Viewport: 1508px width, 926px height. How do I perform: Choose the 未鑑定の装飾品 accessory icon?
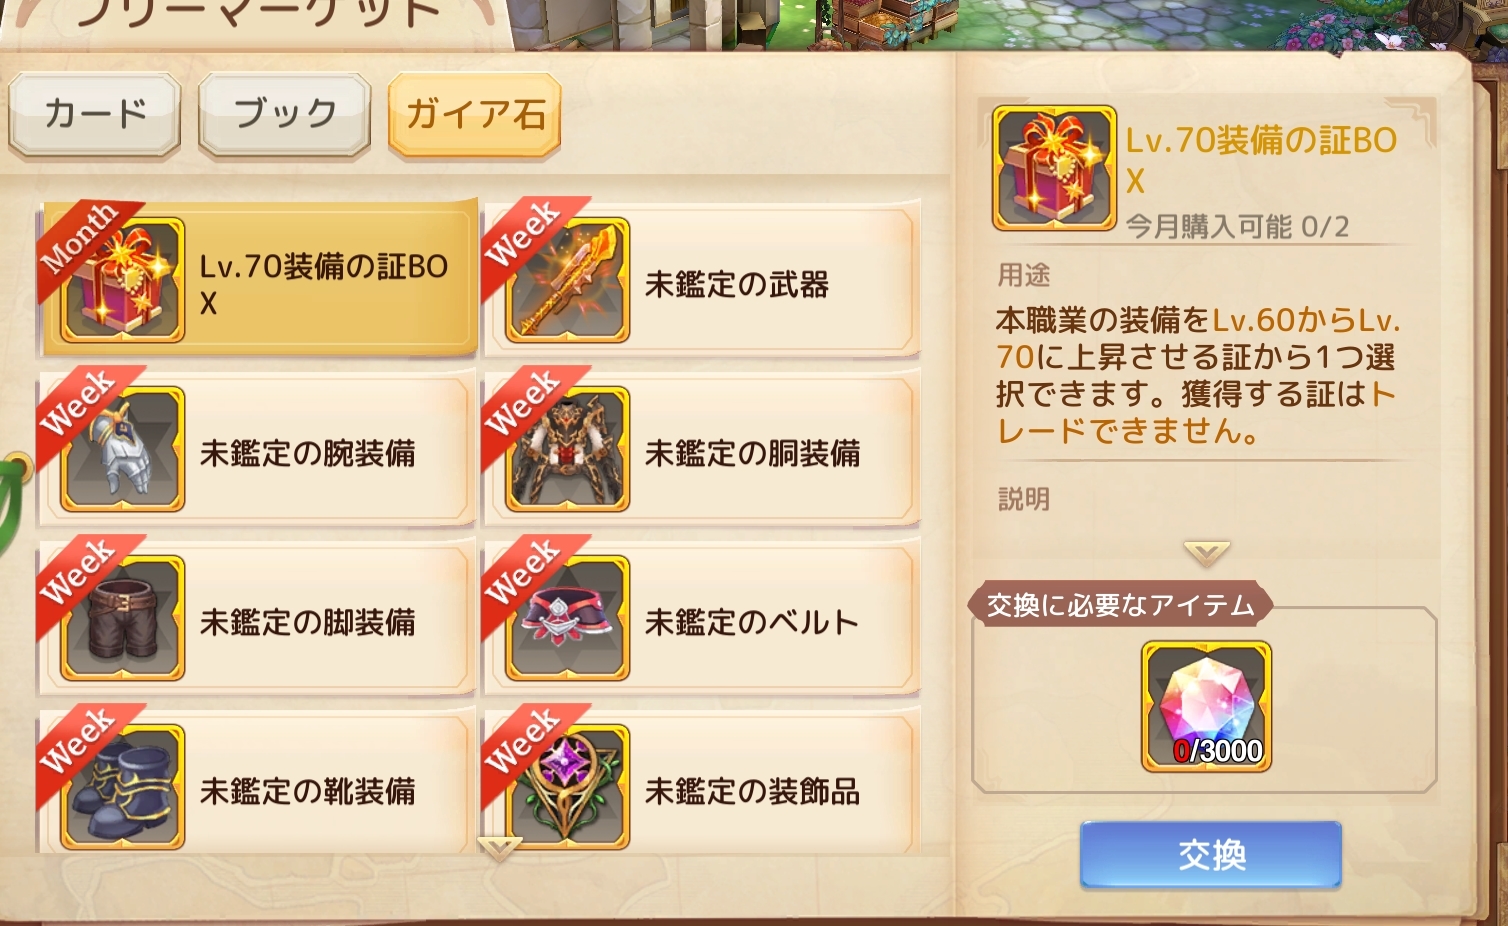[x=568, y=787]
